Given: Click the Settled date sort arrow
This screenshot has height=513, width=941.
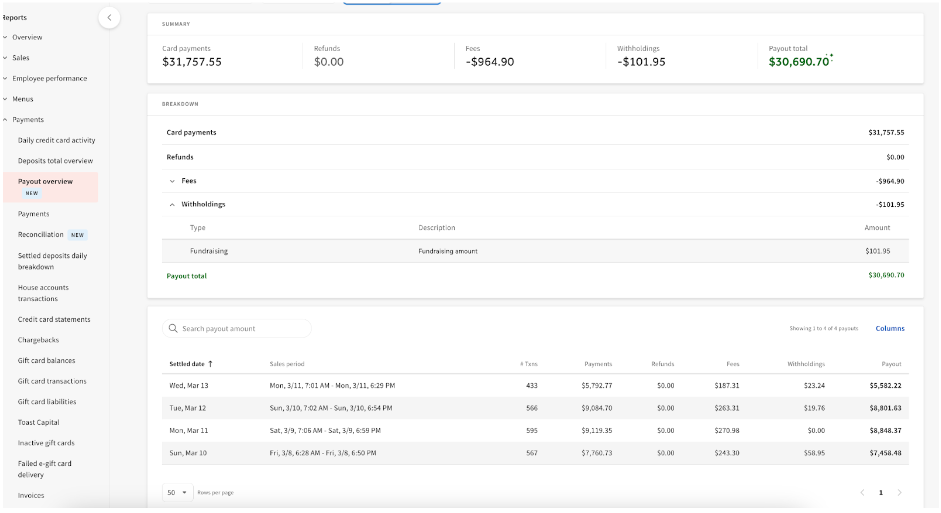Looking at the screenshot, I should 210,364.
